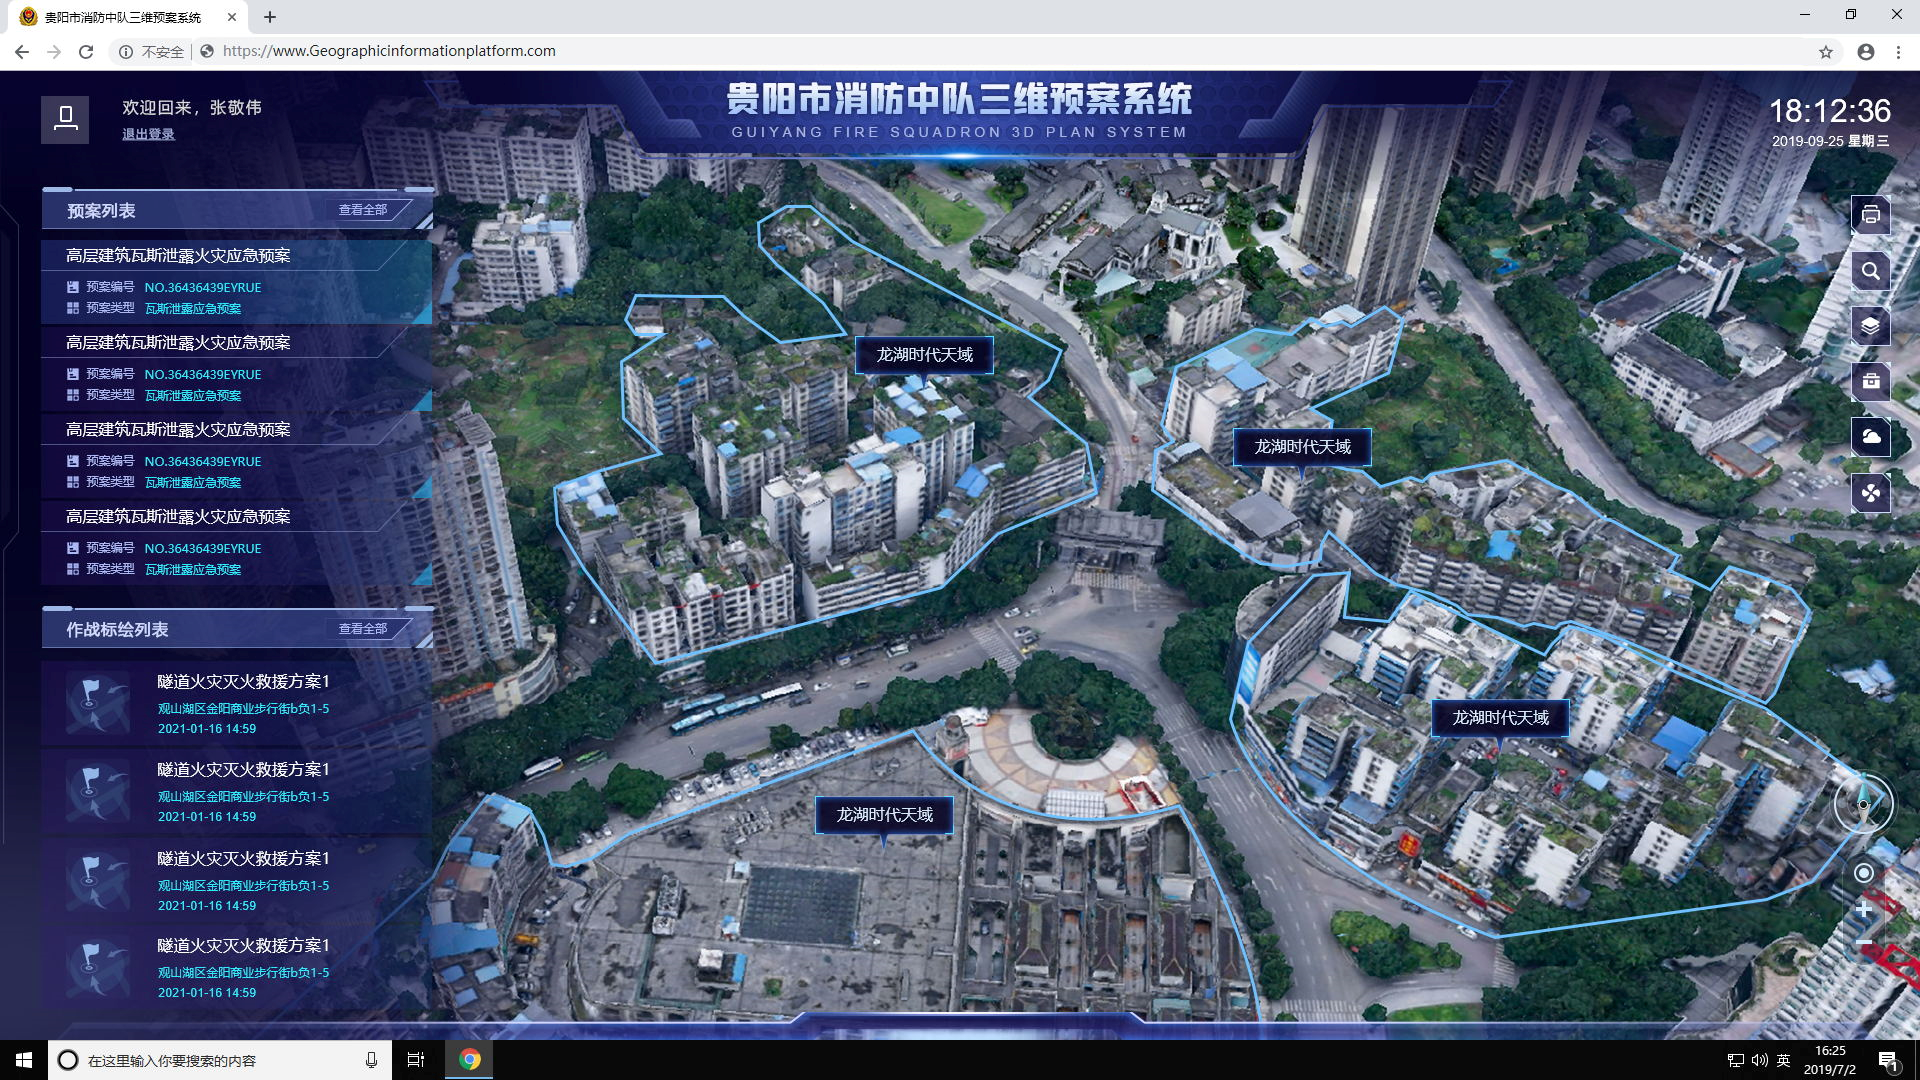Open the map search tool

coord(1870,271)
